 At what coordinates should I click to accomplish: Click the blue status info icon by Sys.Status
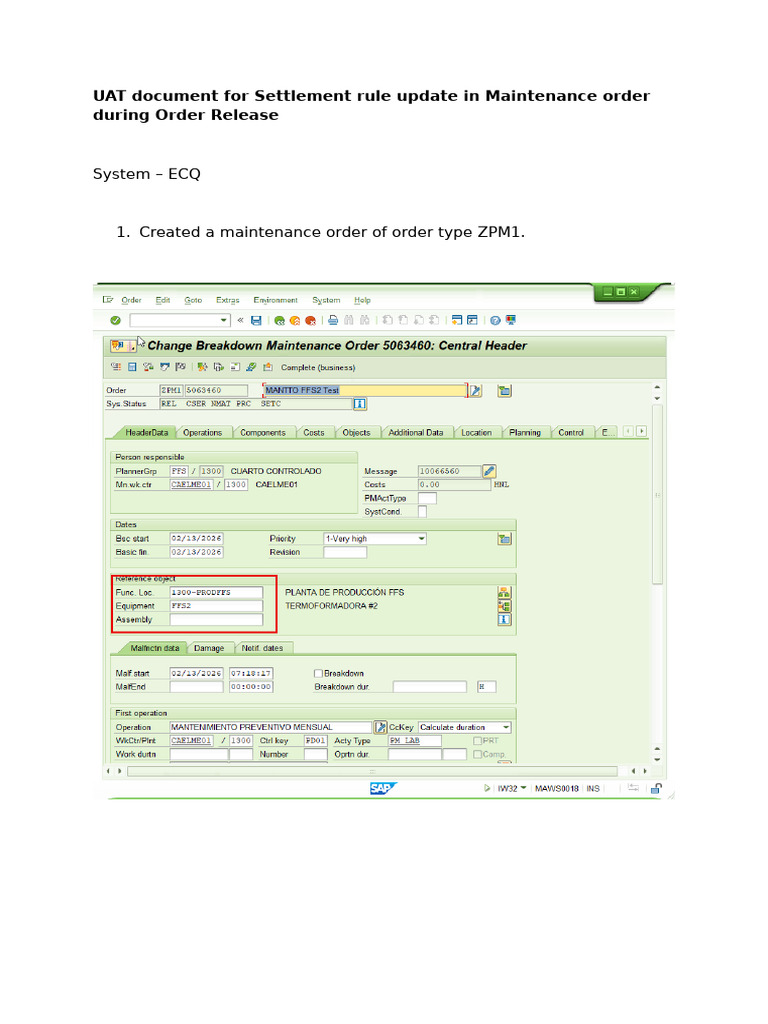pos(360,404)
